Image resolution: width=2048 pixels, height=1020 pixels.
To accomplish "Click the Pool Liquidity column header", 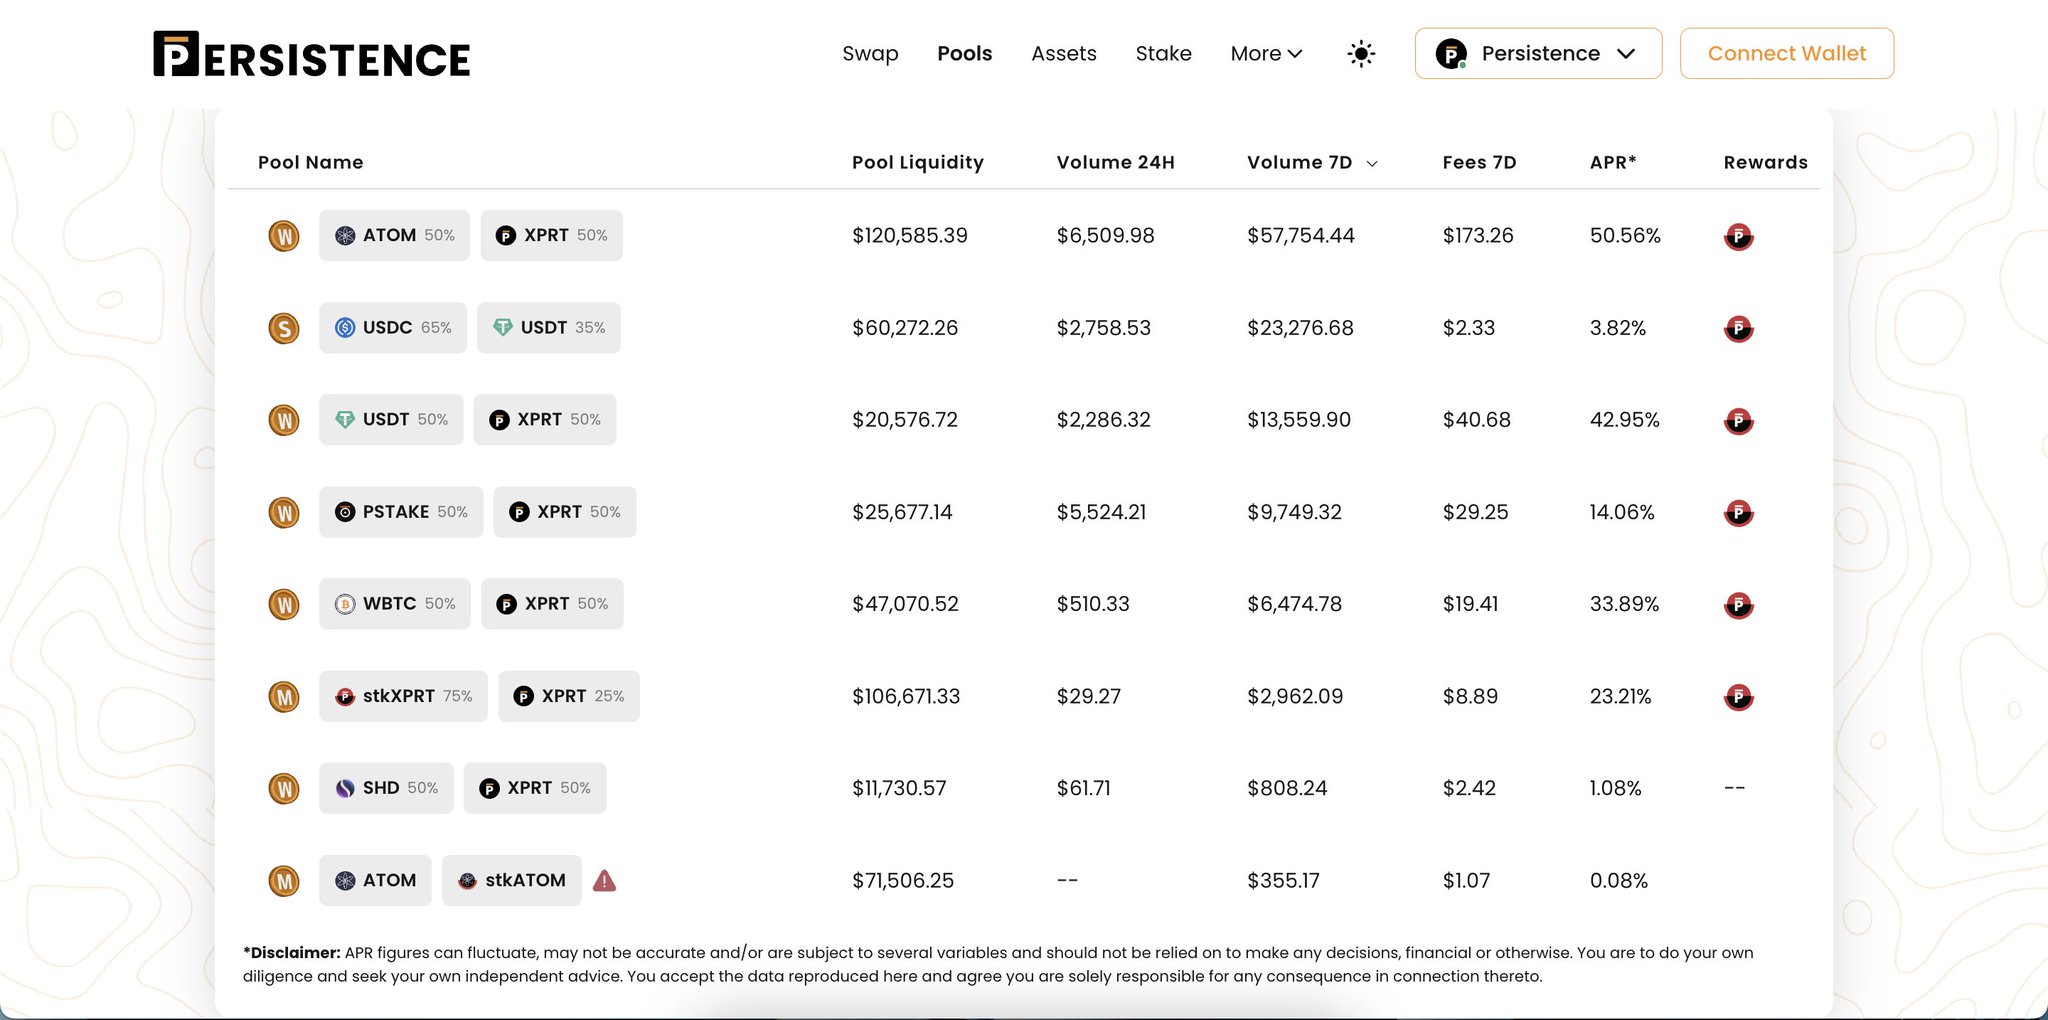I will click(917, 162).
